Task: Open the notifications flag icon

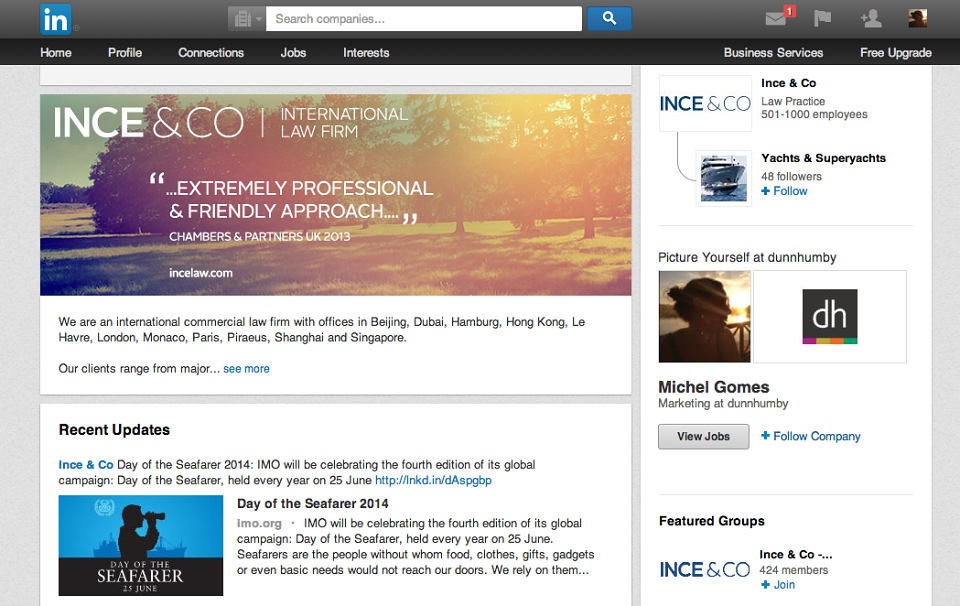Action: pos(822,19)
